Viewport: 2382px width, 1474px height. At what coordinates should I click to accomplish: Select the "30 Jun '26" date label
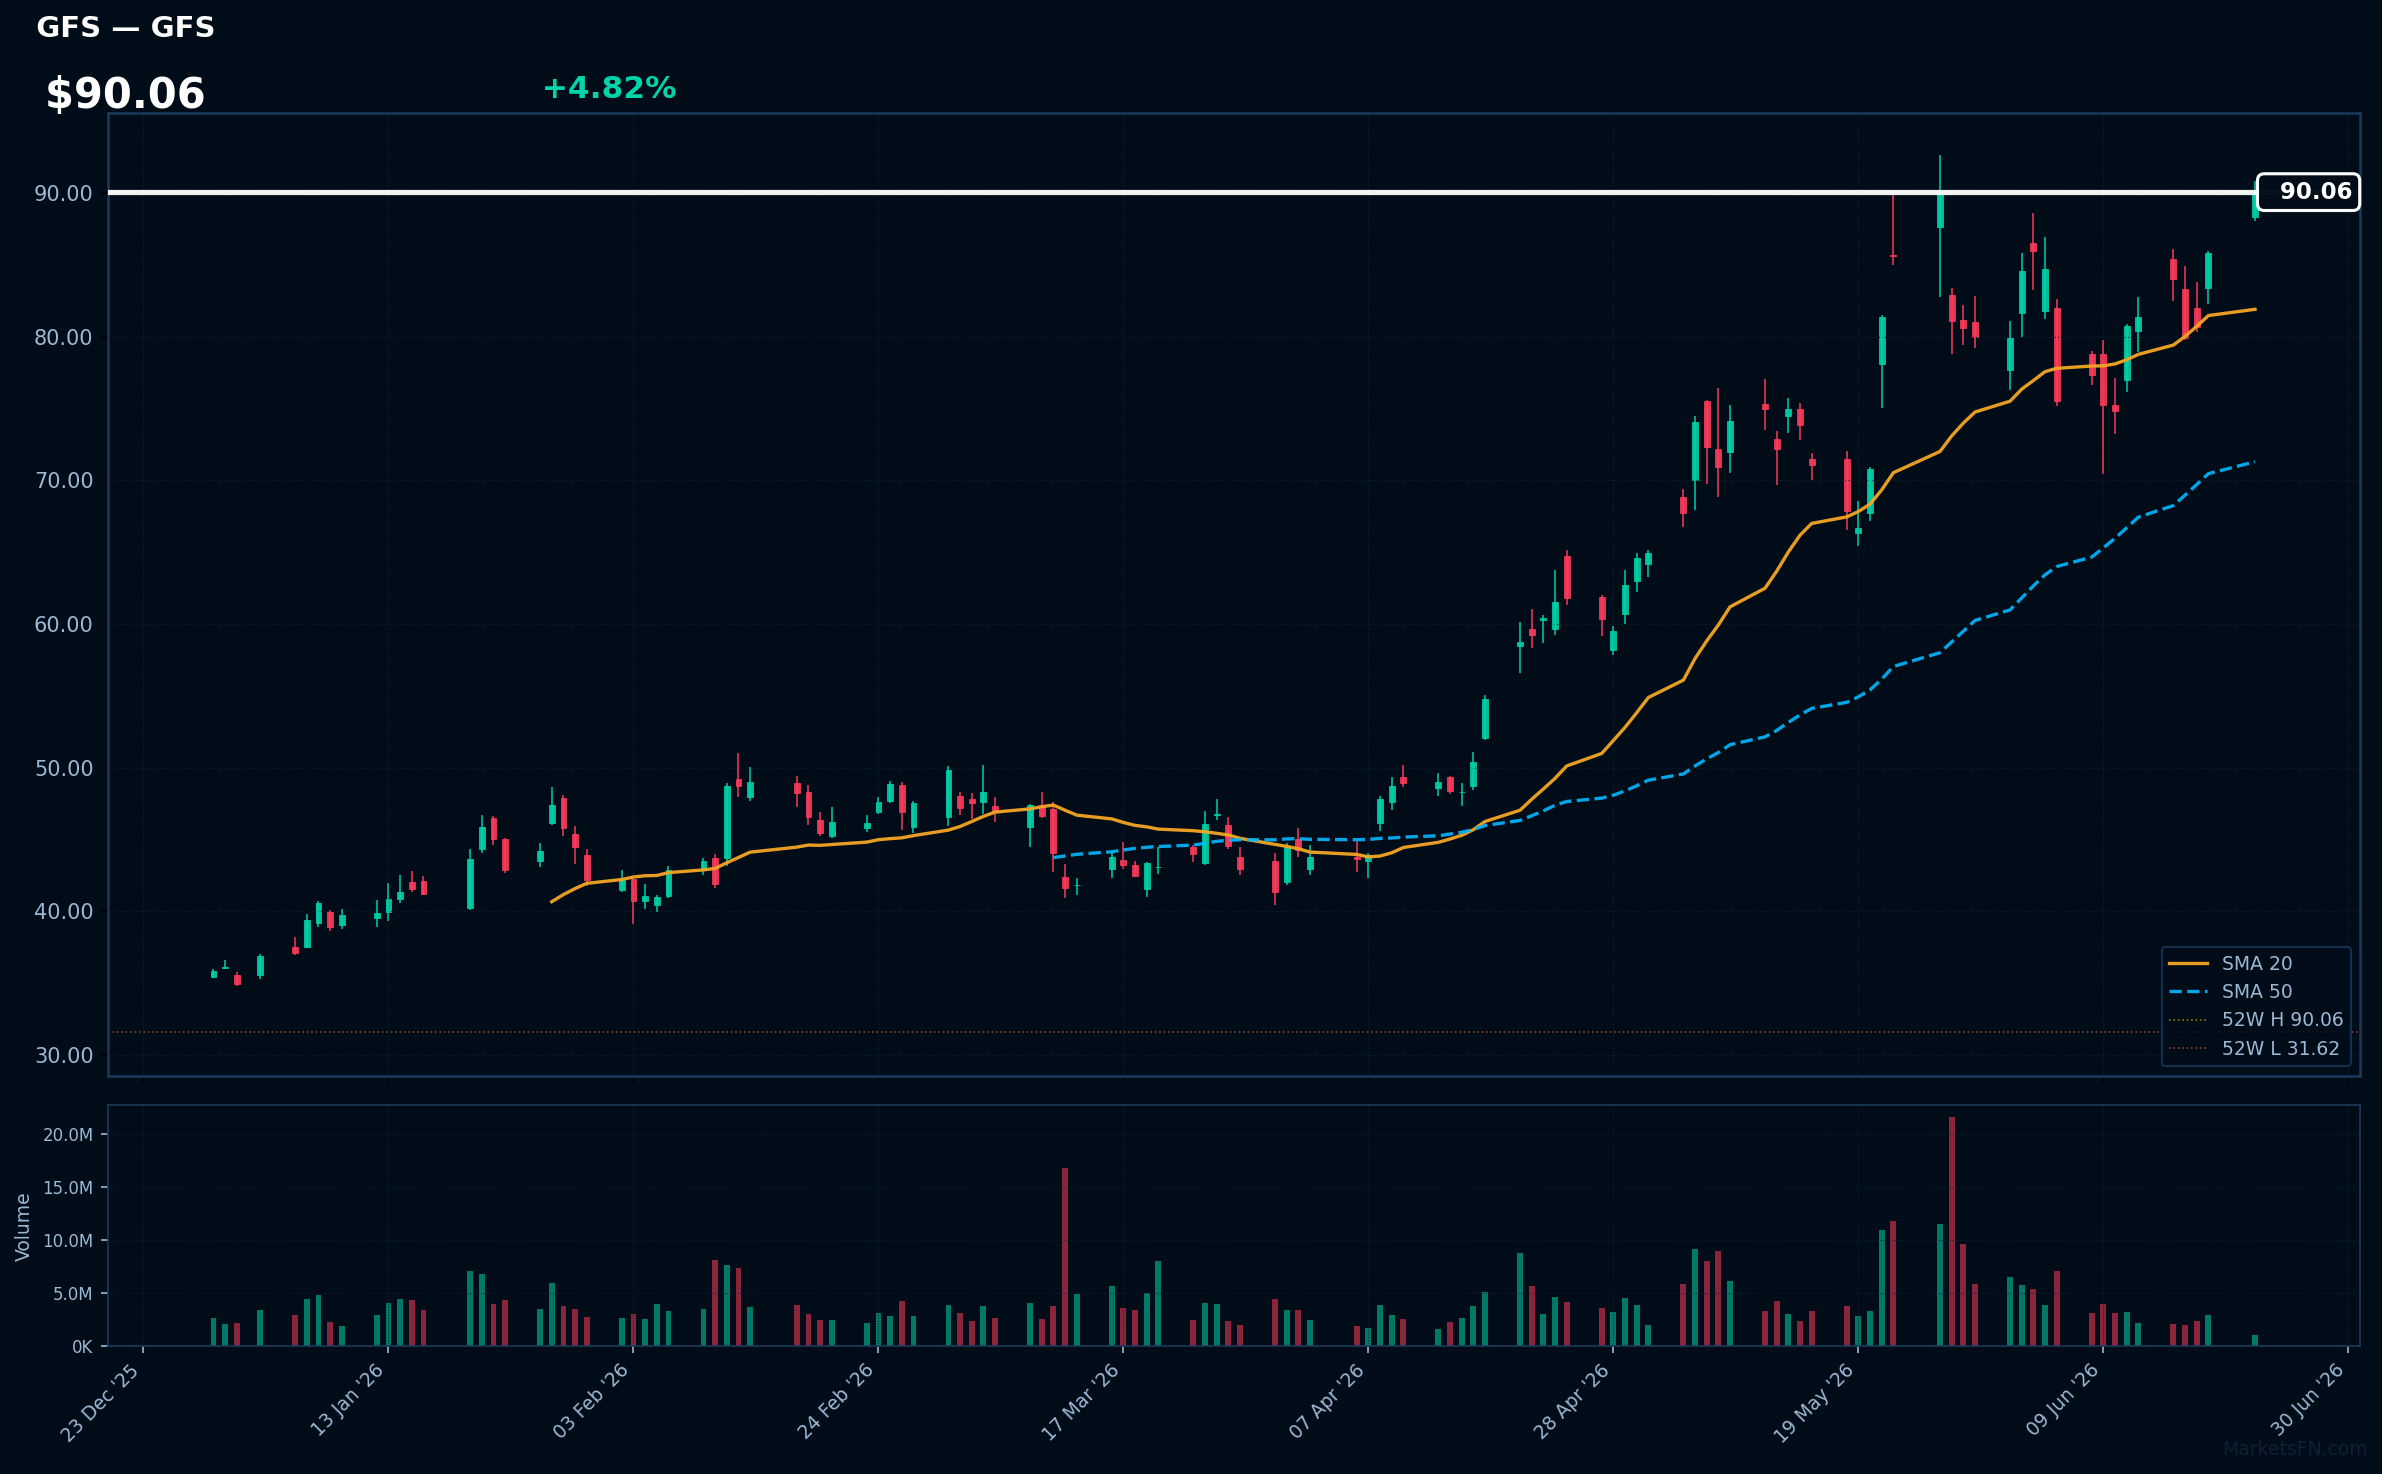tap(2308, 1401)
